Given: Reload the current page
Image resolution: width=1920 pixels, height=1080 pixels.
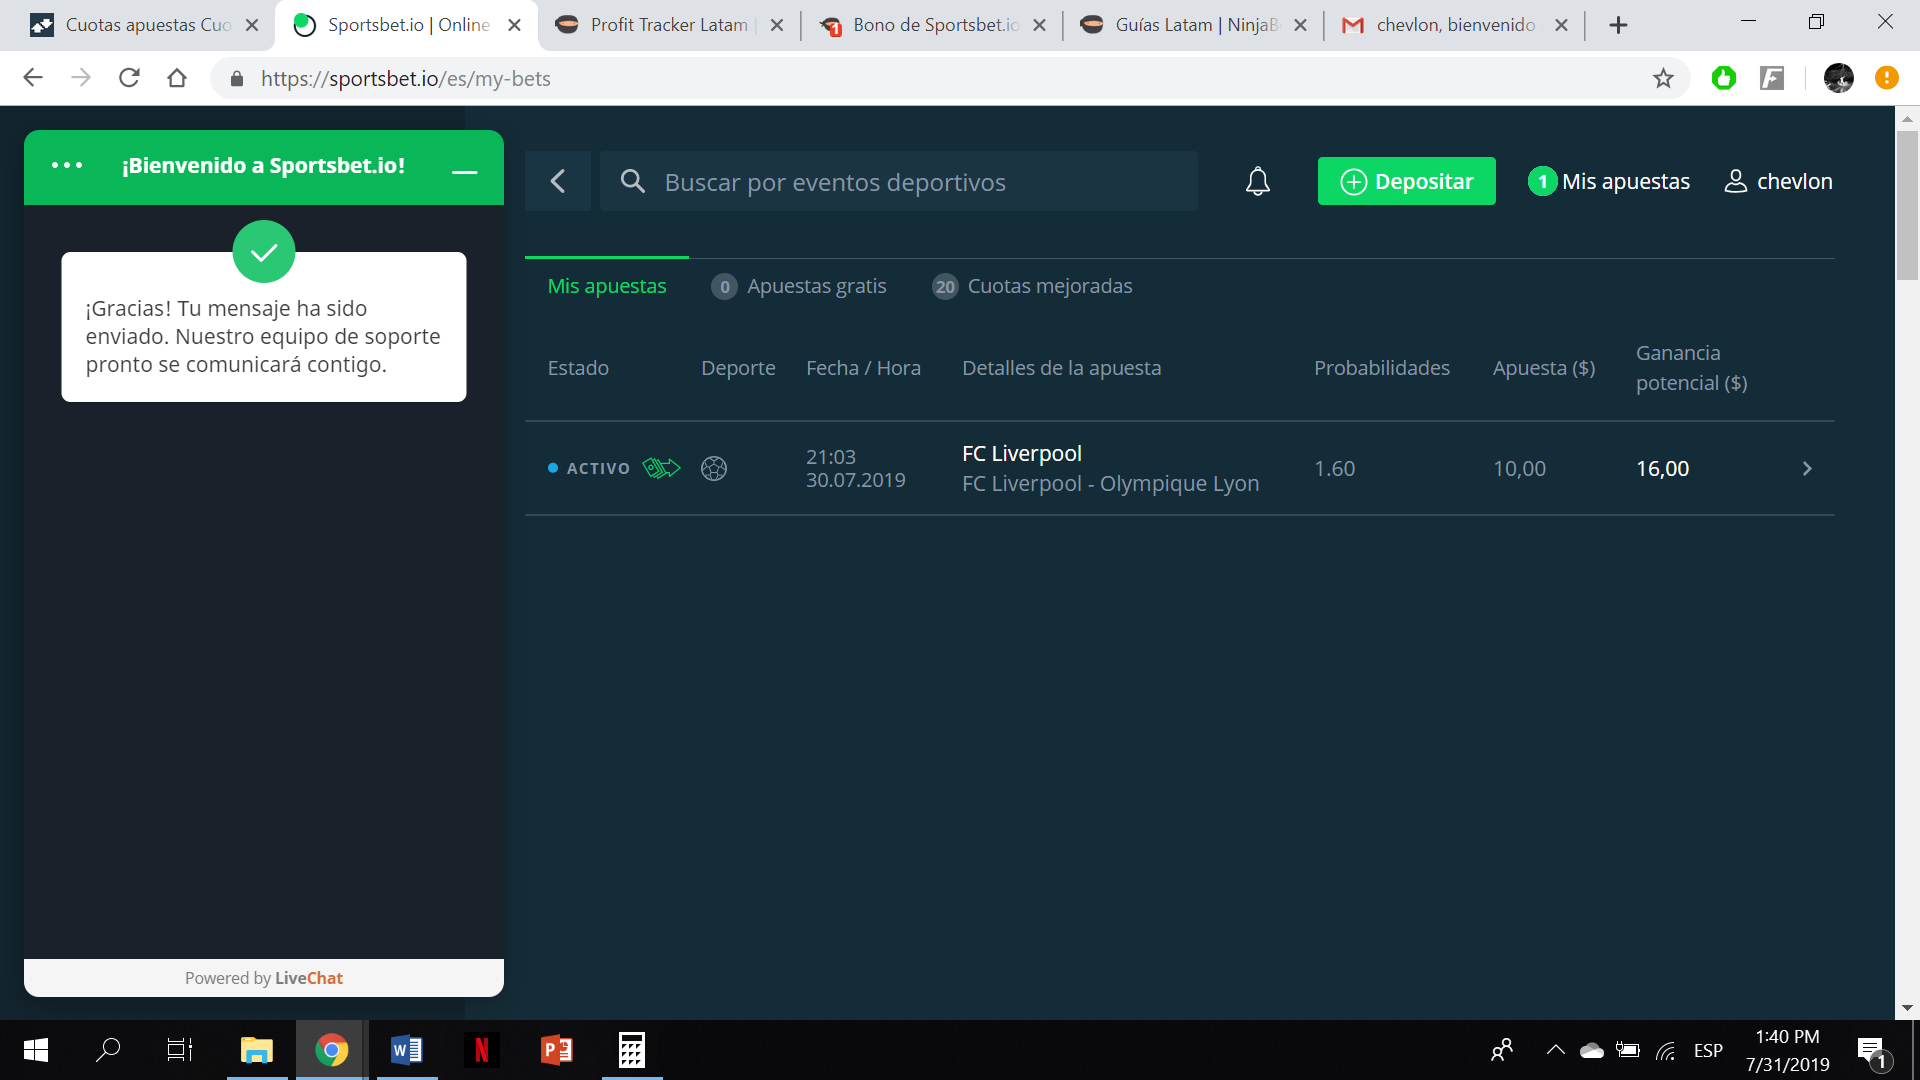Looking at the screenshot, I should (129, 78).
